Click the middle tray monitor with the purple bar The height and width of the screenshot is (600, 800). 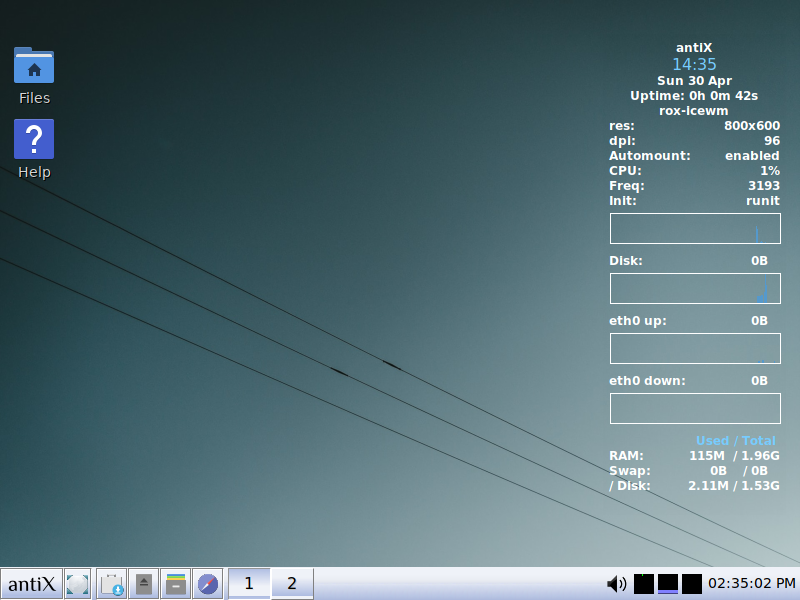668,583
